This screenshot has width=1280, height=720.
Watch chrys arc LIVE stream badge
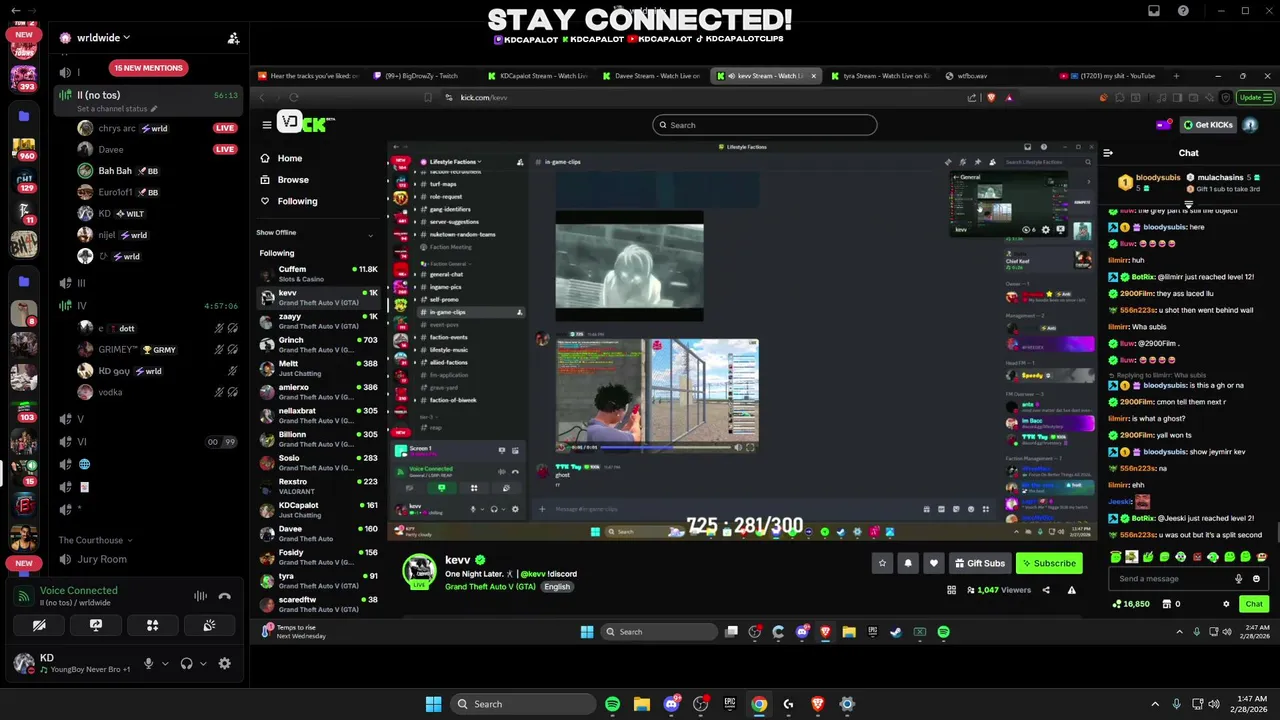[225, 128]
